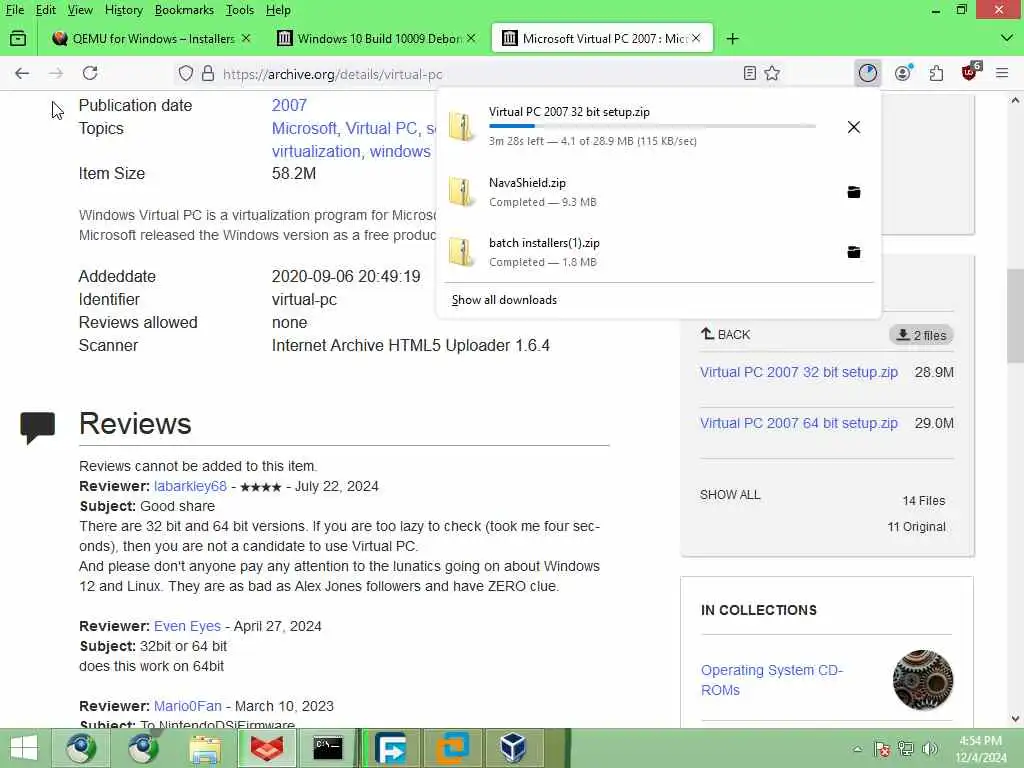
Task: Expand the list all tabs chevron
Action: pyautogui.click(x=1007, y=39)
